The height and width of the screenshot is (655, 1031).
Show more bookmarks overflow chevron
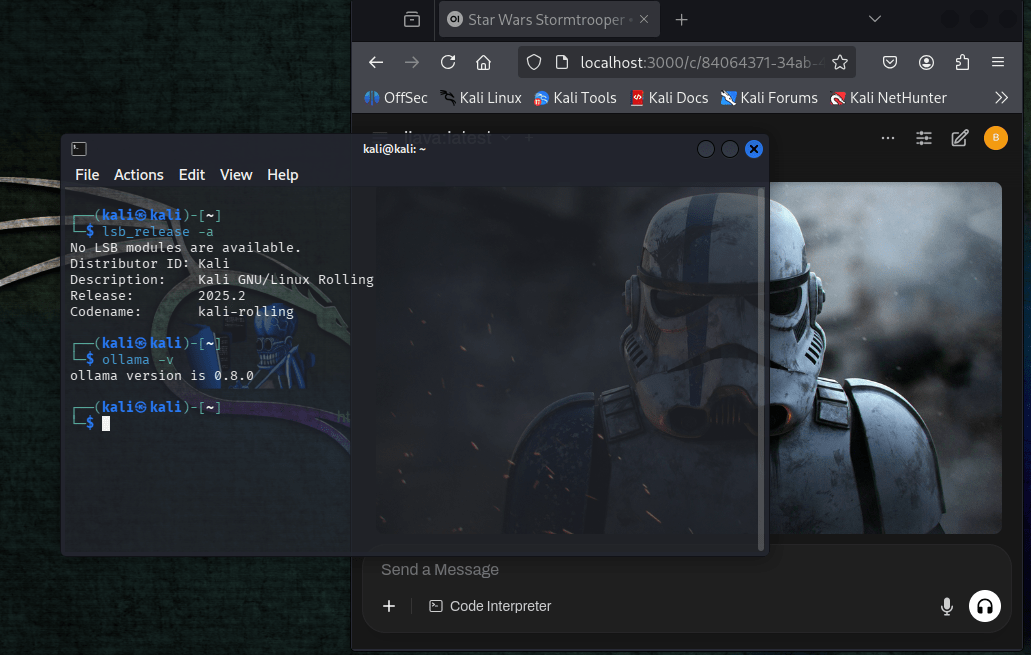[x=1001, y=98]
